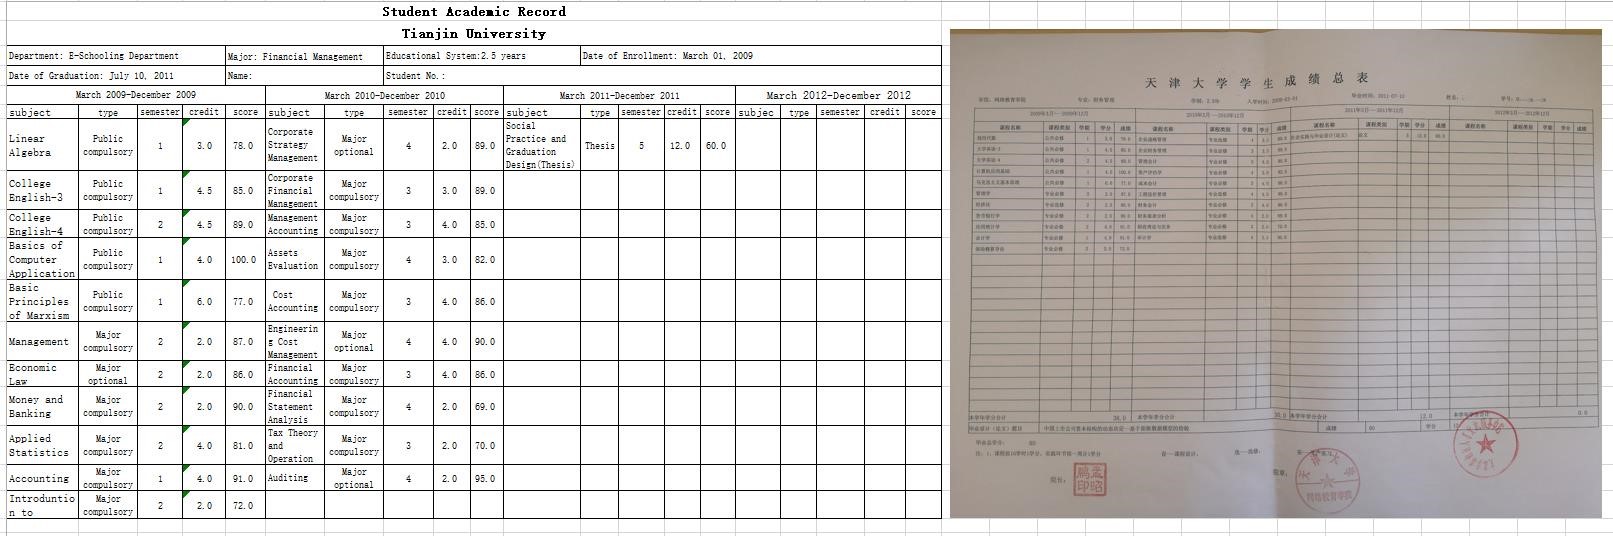Select the Student Academic Record title cell
This screenshot has height=536, width=1613.
473,12
